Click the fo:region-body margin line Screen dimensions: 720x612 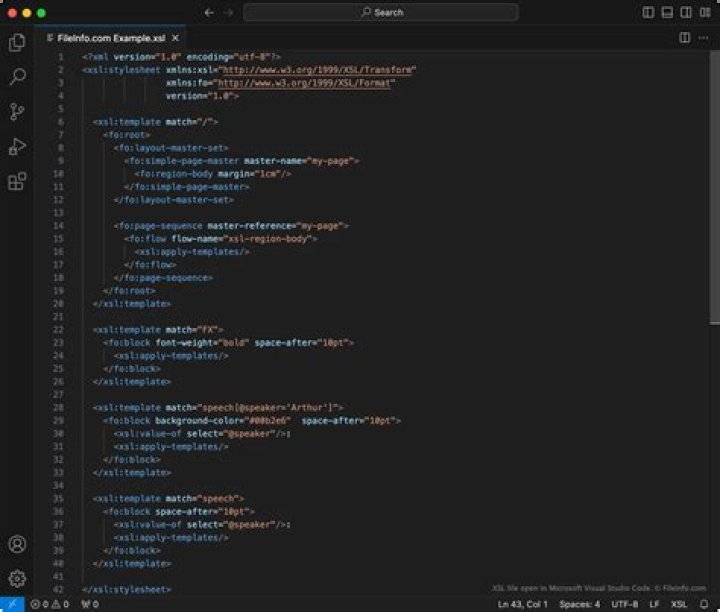tap(213, 174)
